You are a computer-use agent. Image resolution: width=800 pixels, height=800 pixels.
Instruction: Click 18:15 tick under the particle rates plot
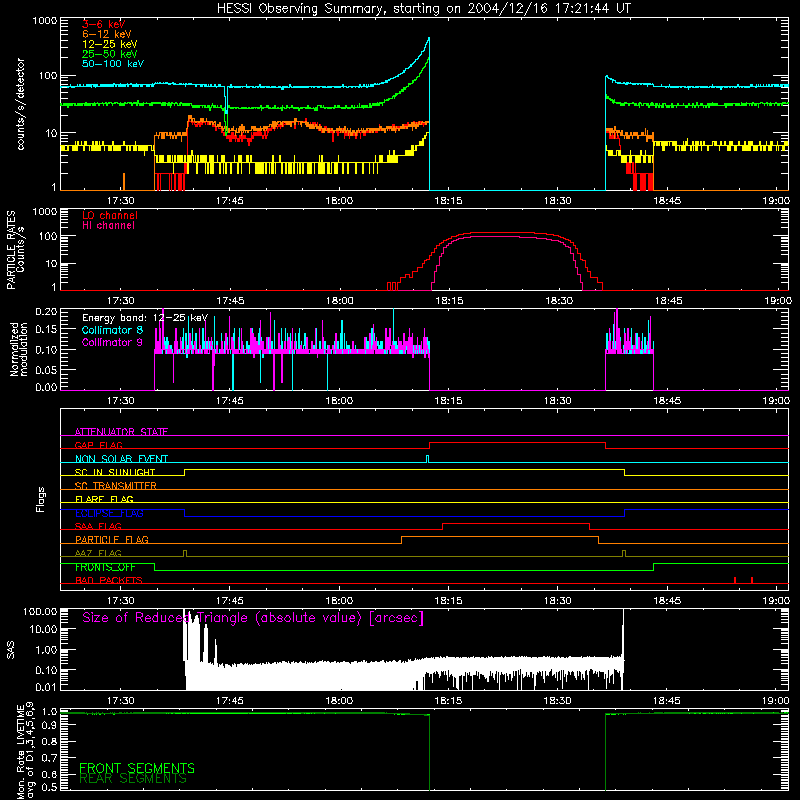(x=449, y=301)
